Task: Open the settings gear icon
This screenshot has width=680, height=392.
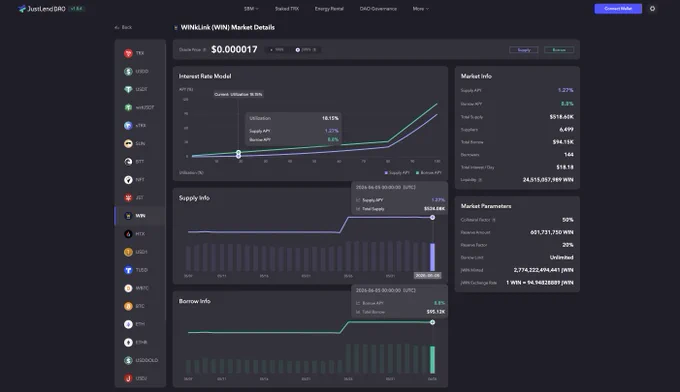Action: pyautogui.click(x=652, y=9)
